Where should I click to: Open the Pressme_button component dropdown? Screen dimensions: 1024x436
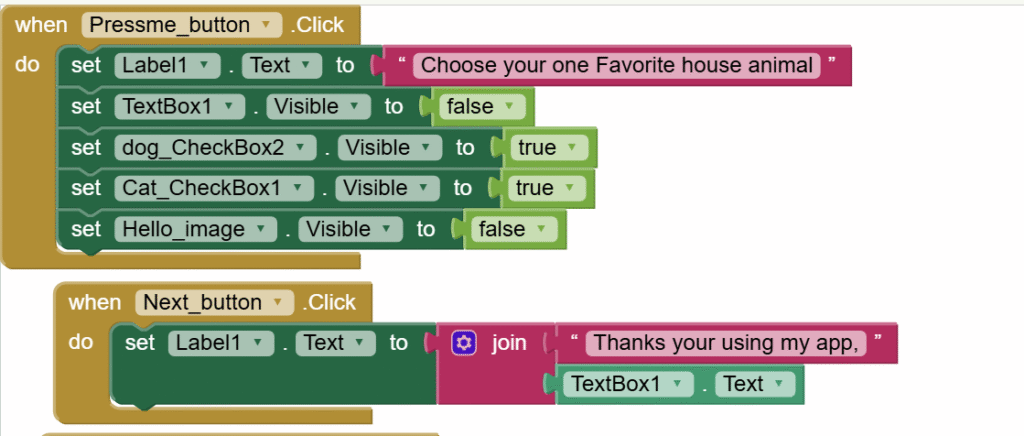(182, 25)
